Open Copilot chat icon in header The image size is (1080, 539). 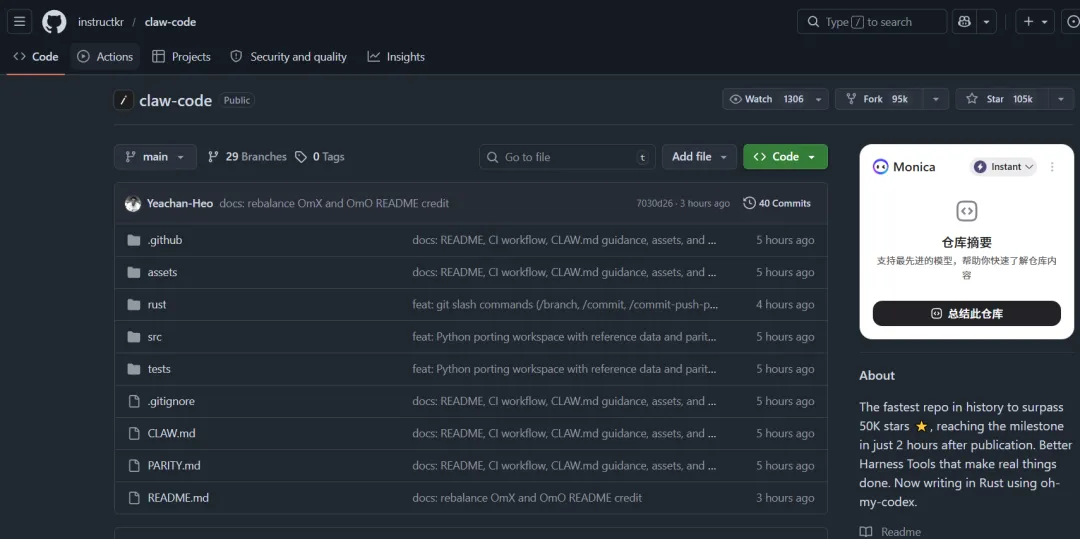(964, 22)
